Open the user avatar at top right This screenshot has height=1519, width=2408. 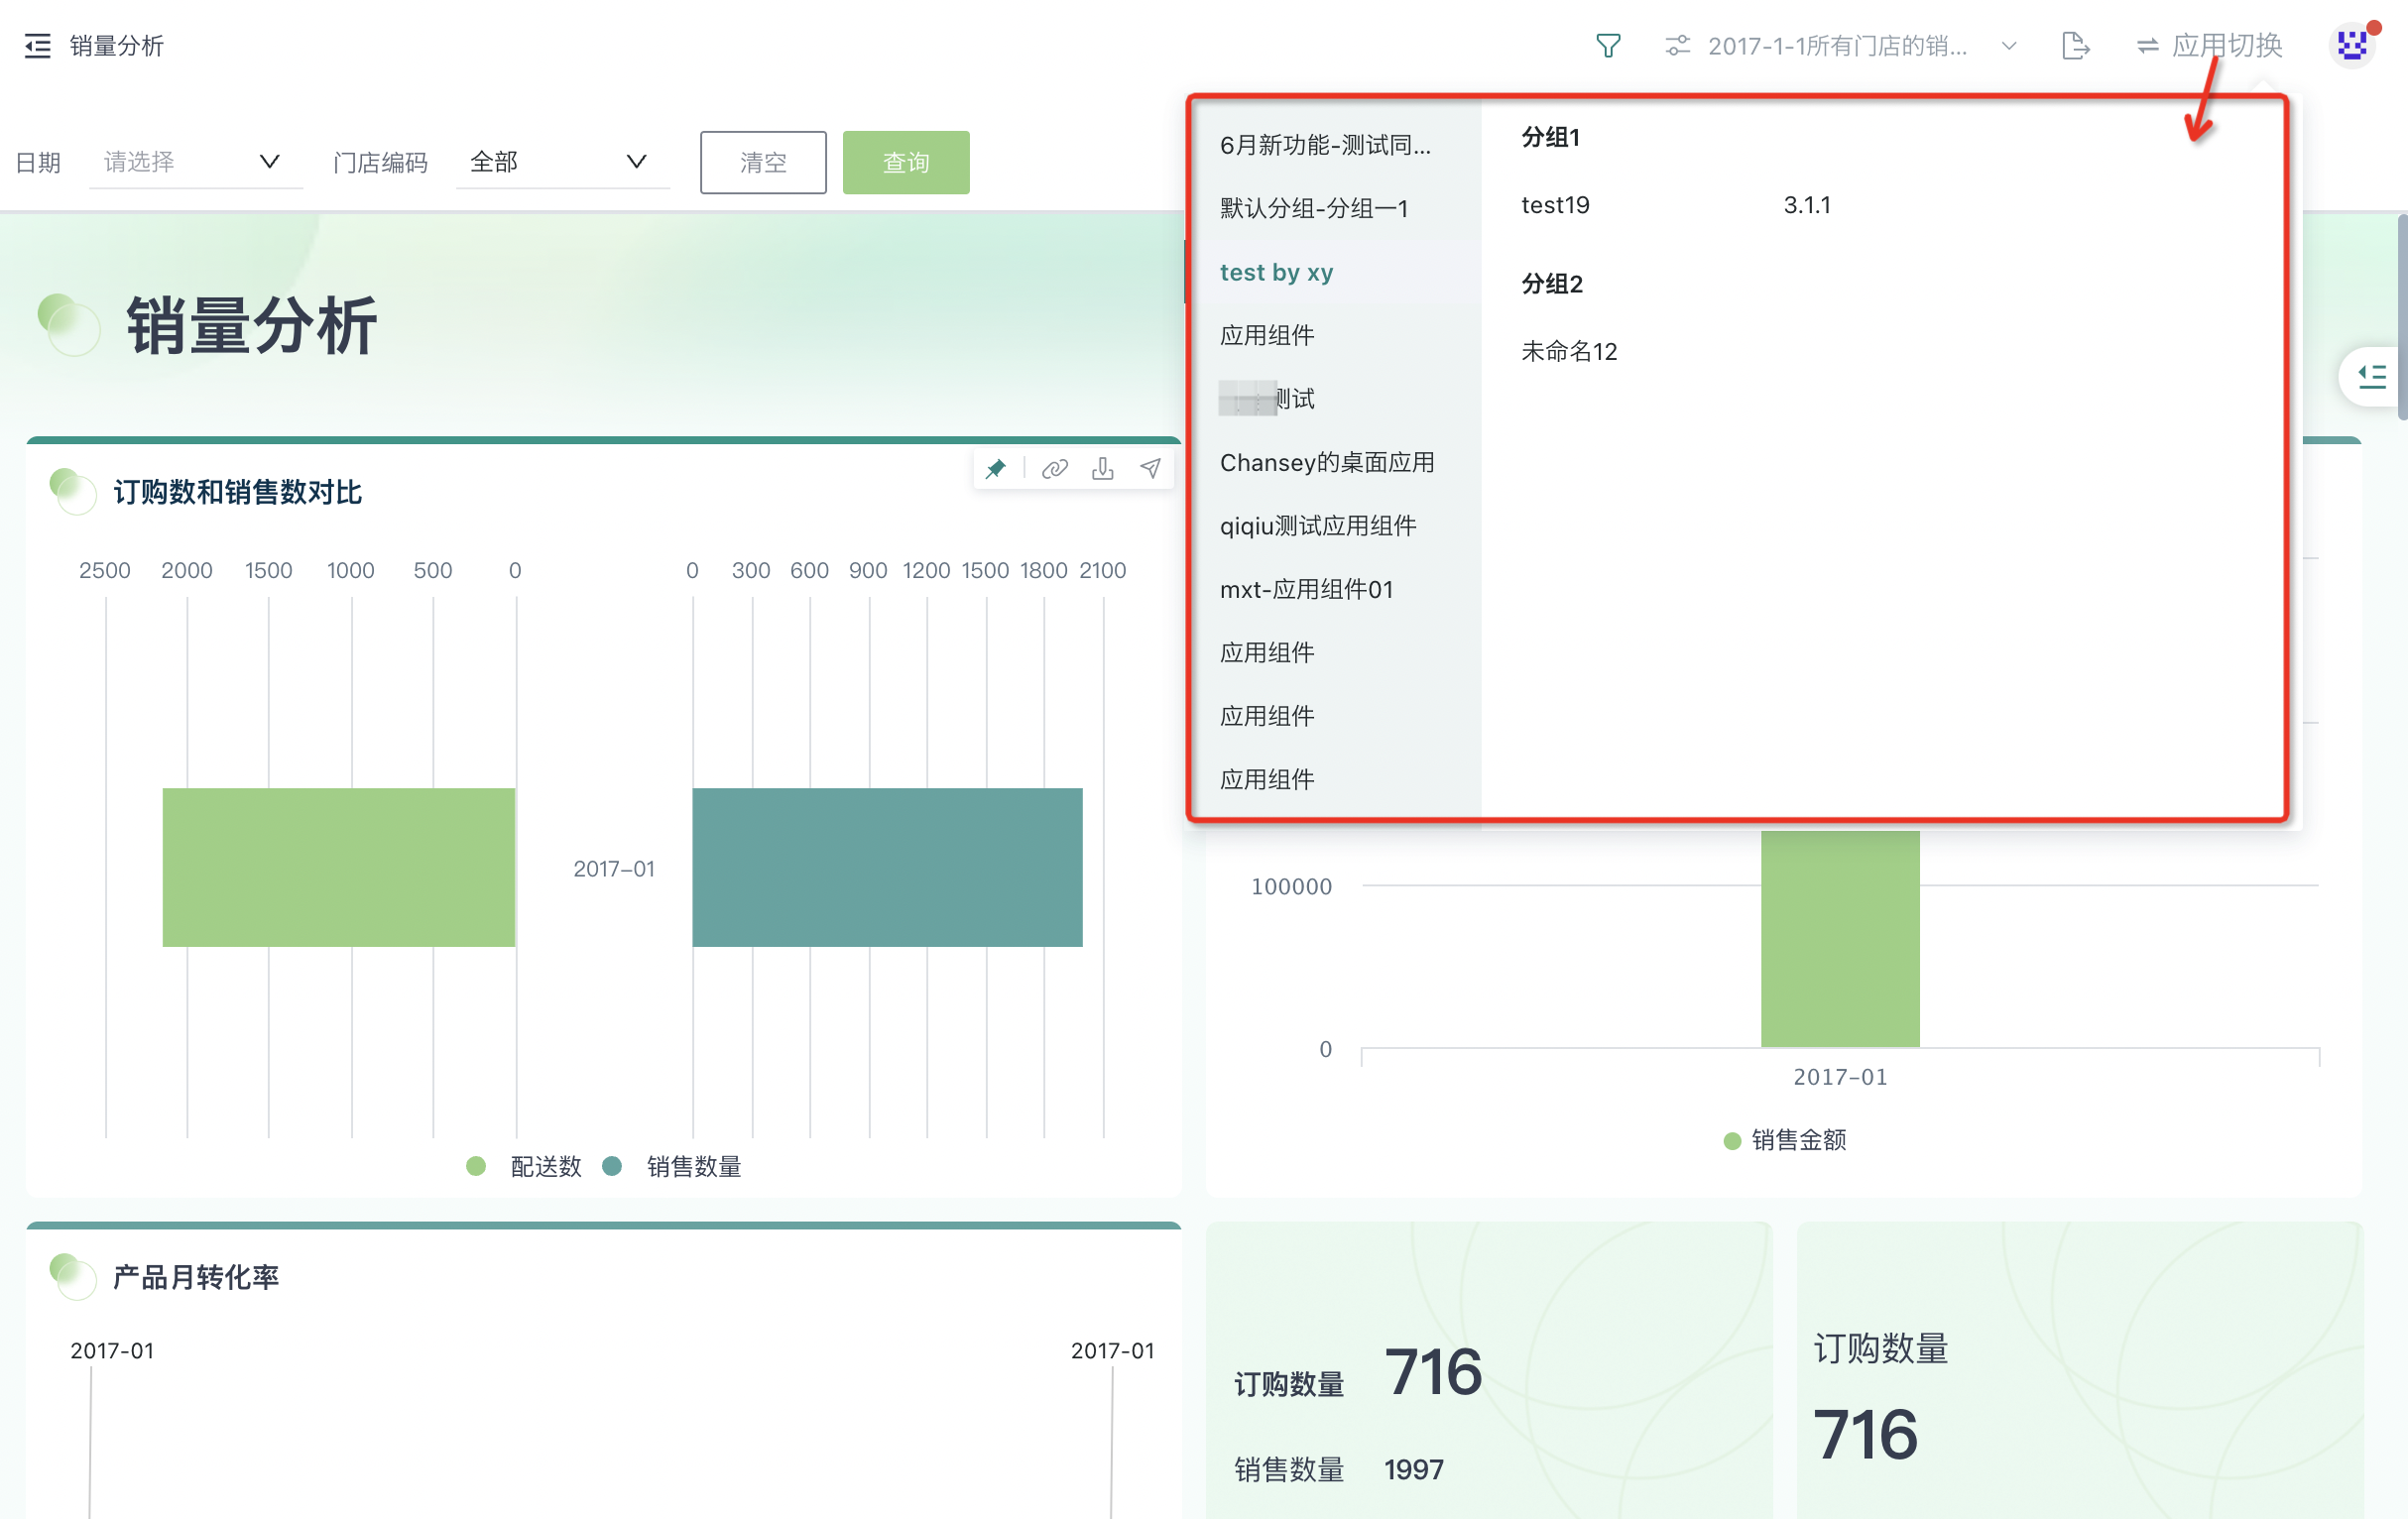[2351, 46]
